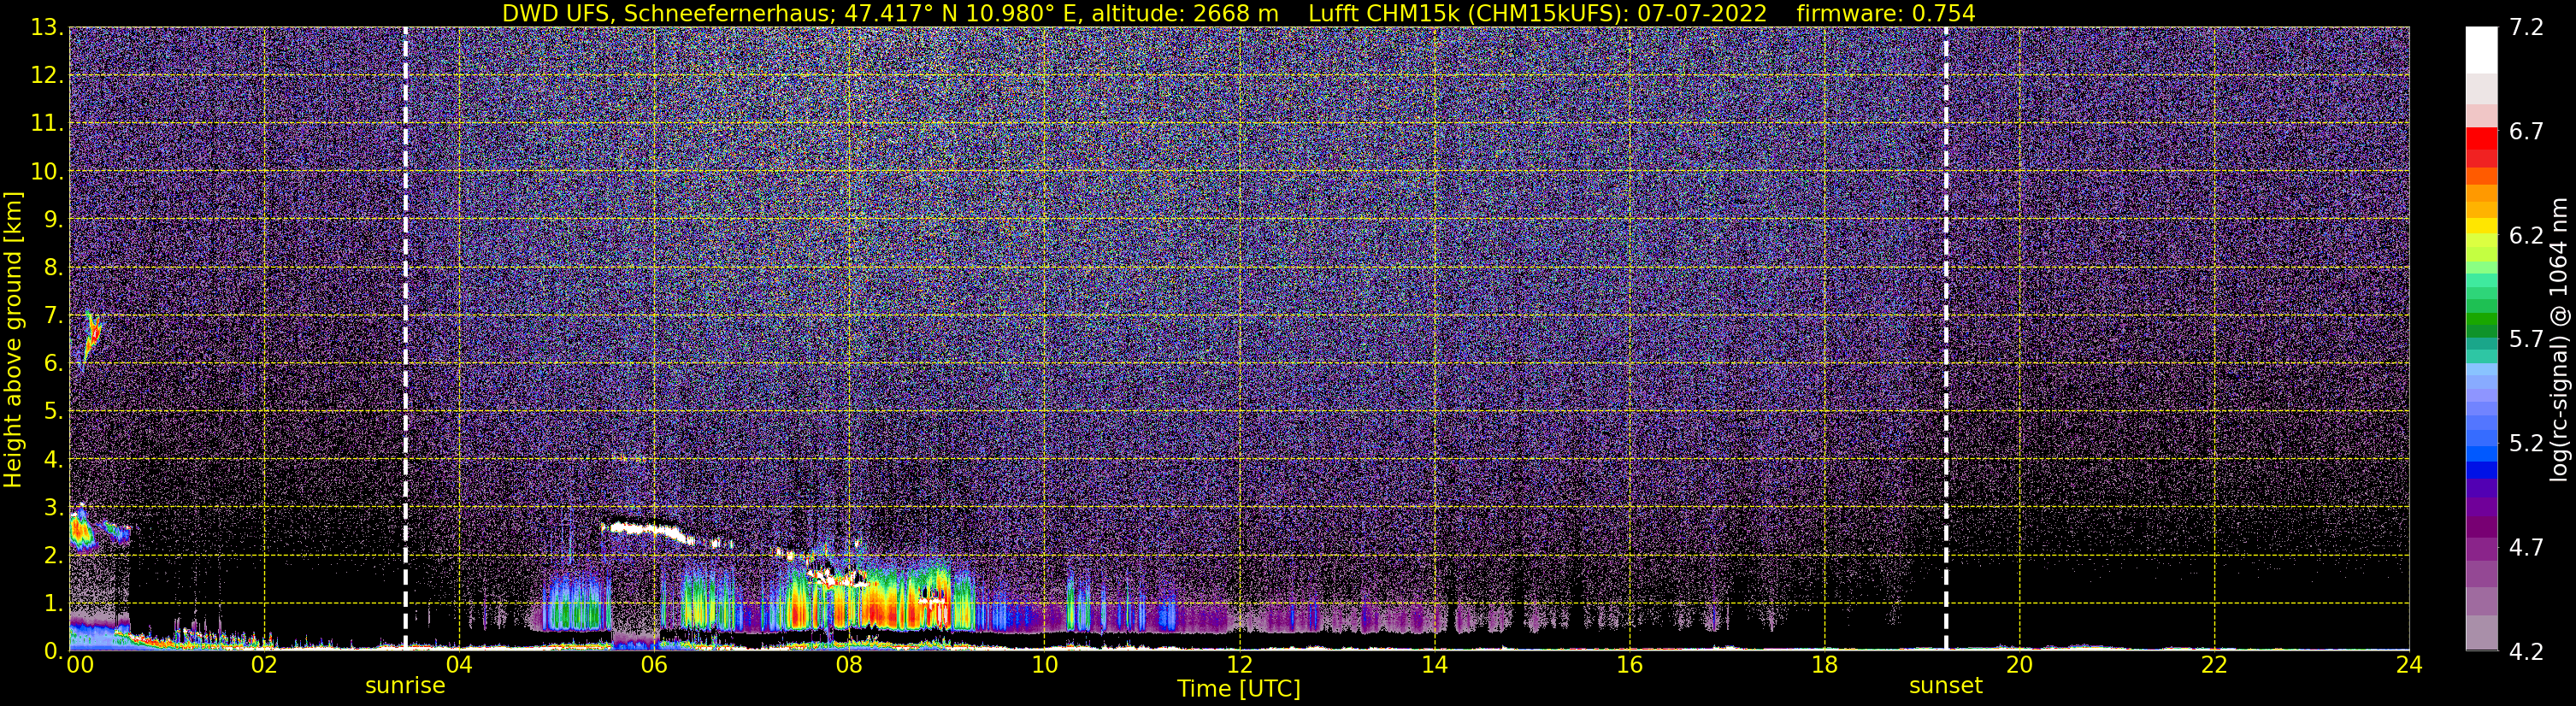The height and width of the screenshot is (706, 2576).
Task: Click the "sunset" label below the axis
Action: click(x=1946, y=686)
